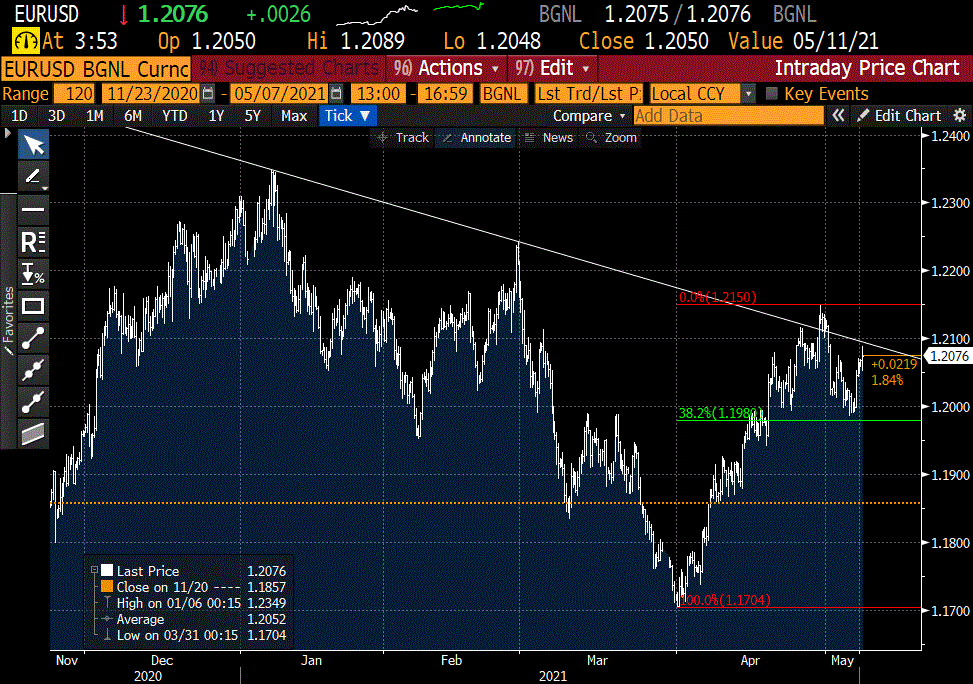Expand the Tick interval dropdown
The image size is (973, 684).
pos(347,115)
